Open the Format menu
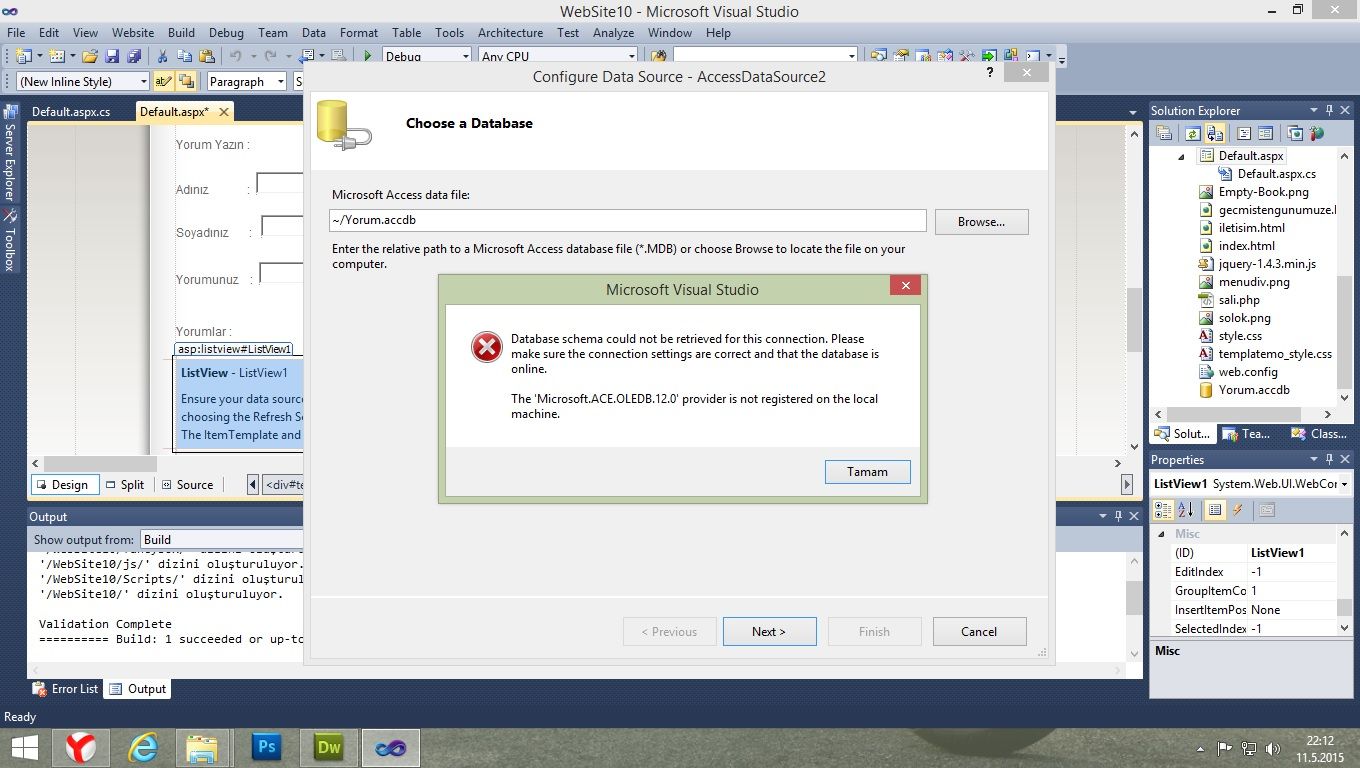The height and width of the screenshot is (768, 1360). (x=359, y=32)
